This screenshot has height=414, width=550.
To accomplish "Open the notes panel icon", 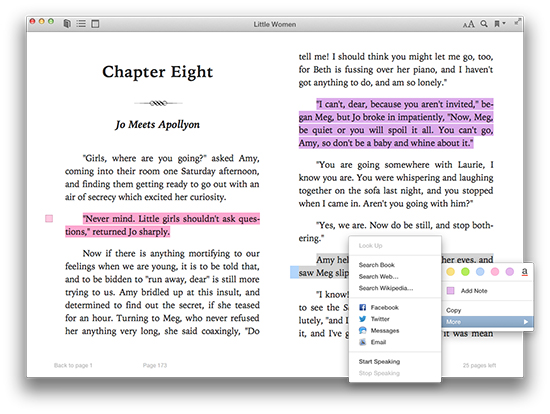I will point(95,24).
